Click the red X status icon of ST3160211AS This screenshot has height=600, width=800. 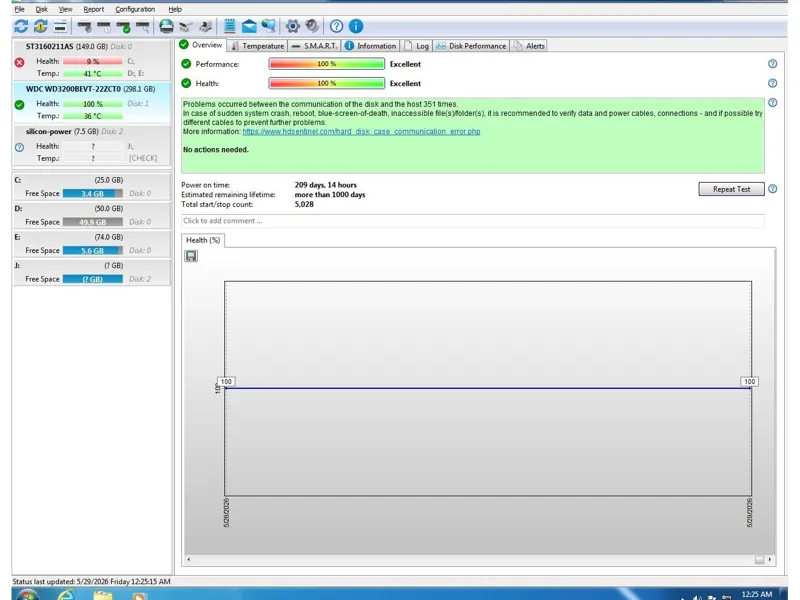click(19, 62)
